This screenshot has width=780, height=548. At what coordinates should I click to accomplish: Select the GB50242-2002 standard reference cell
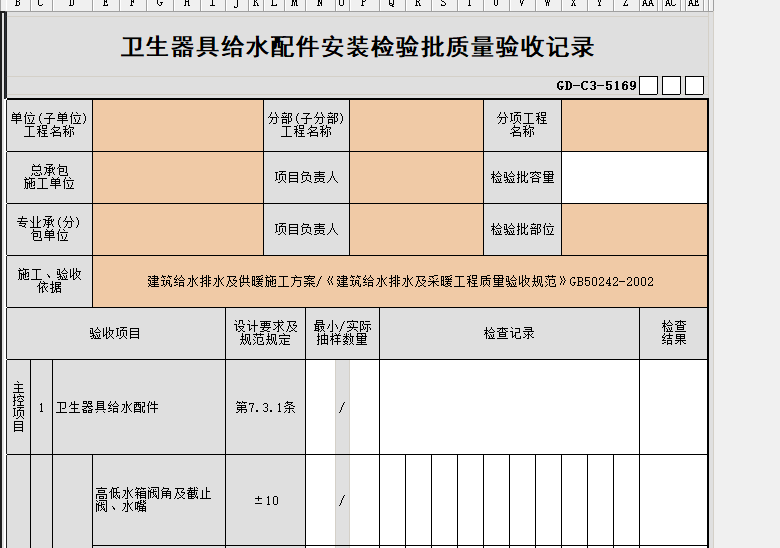400,282
